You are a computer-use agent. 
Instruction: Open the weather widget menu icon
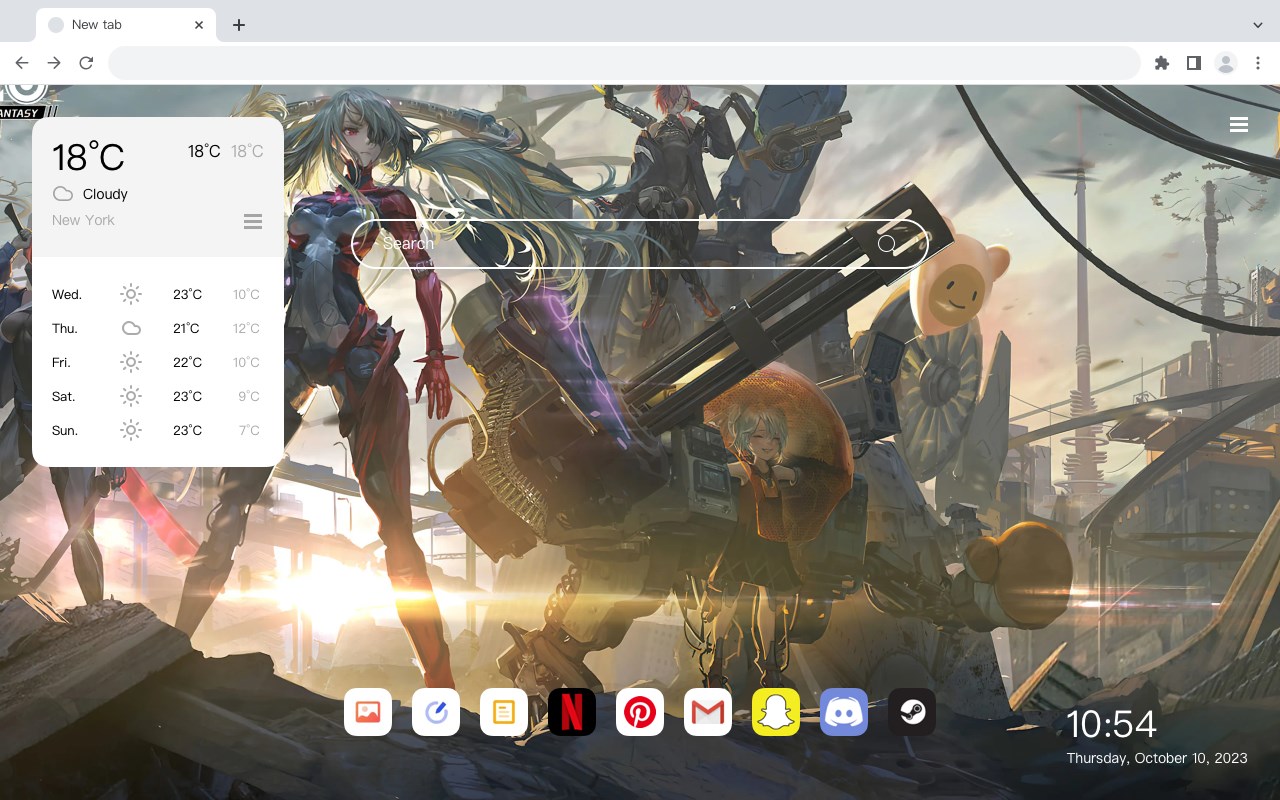253,221
